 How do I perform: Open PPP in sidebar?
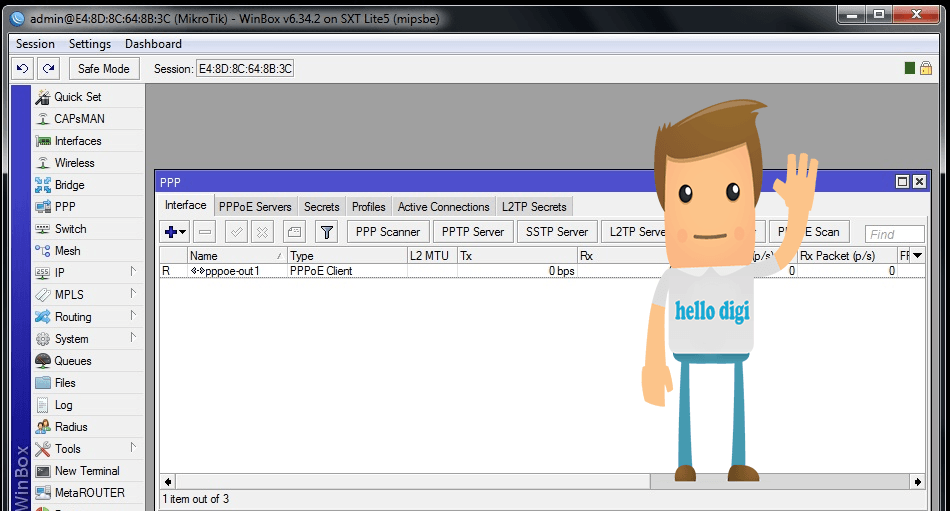click(88, 207)
